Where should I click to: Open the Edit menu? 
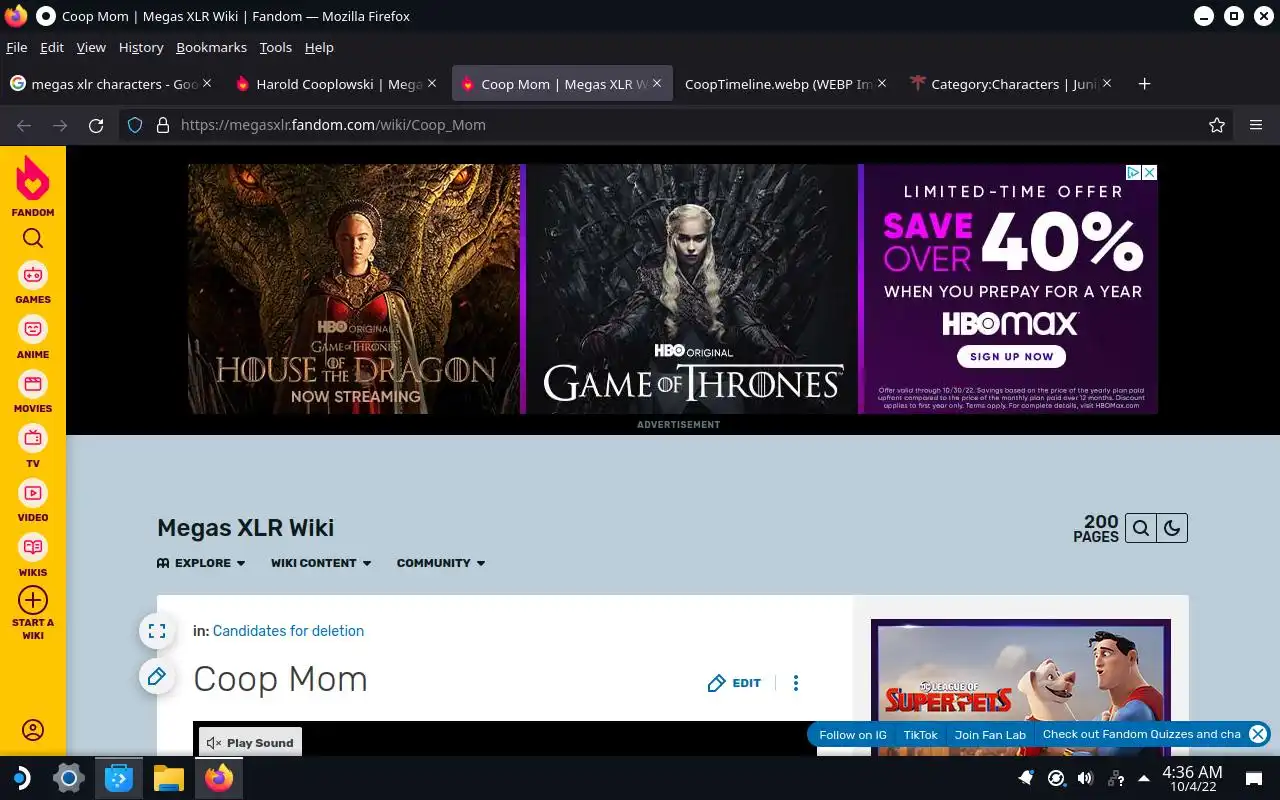click(x=52, y=47)
